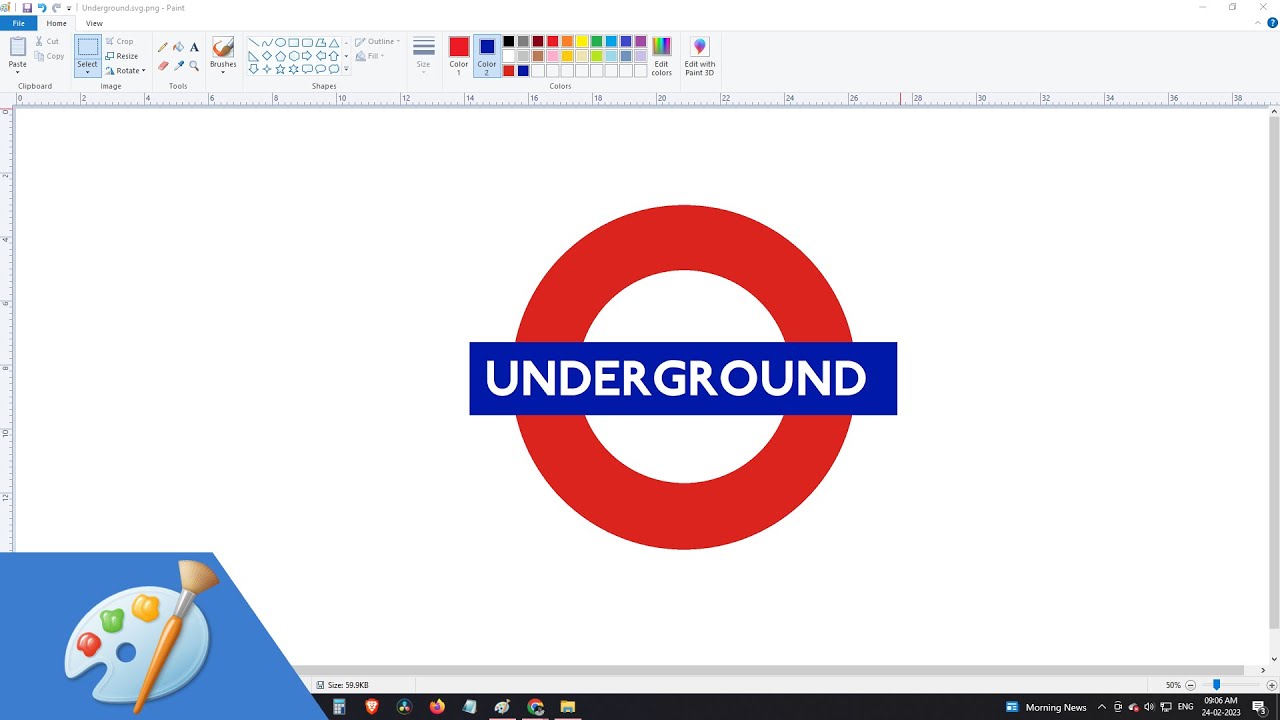Open Chrome from the taskbar
The height and width of the screenshot is (720, 1280).
[535, 707]
